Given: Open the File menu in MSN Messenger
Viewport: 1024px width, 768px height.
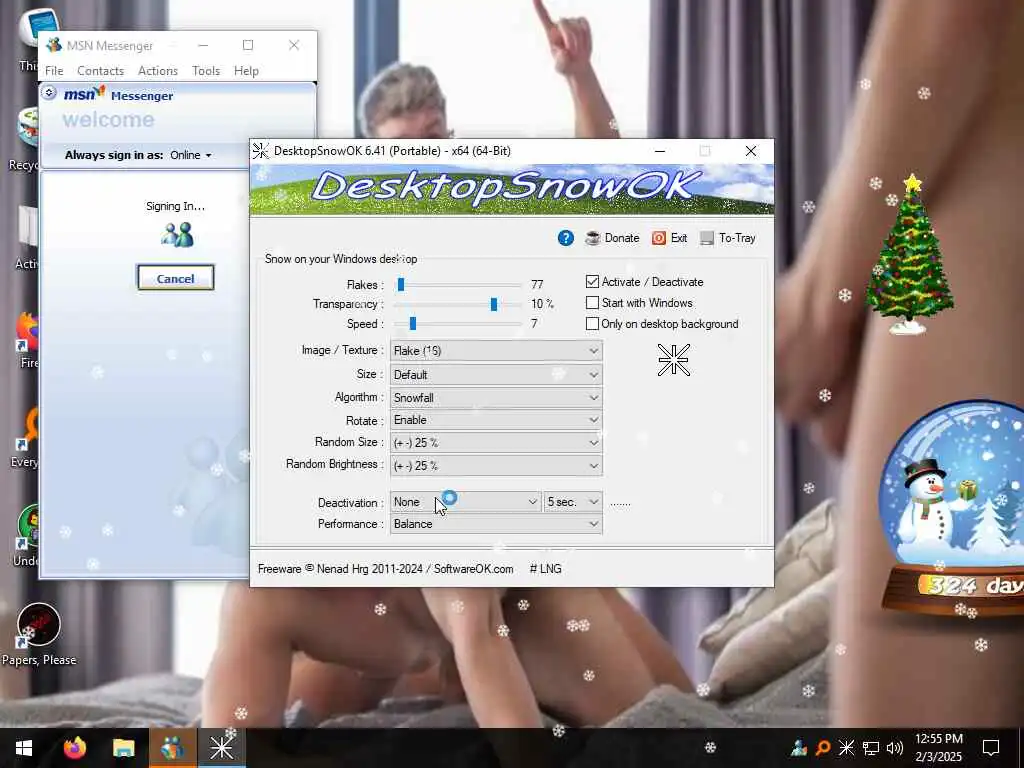Looking at the screenshot, I should click(x=54, y=71).
